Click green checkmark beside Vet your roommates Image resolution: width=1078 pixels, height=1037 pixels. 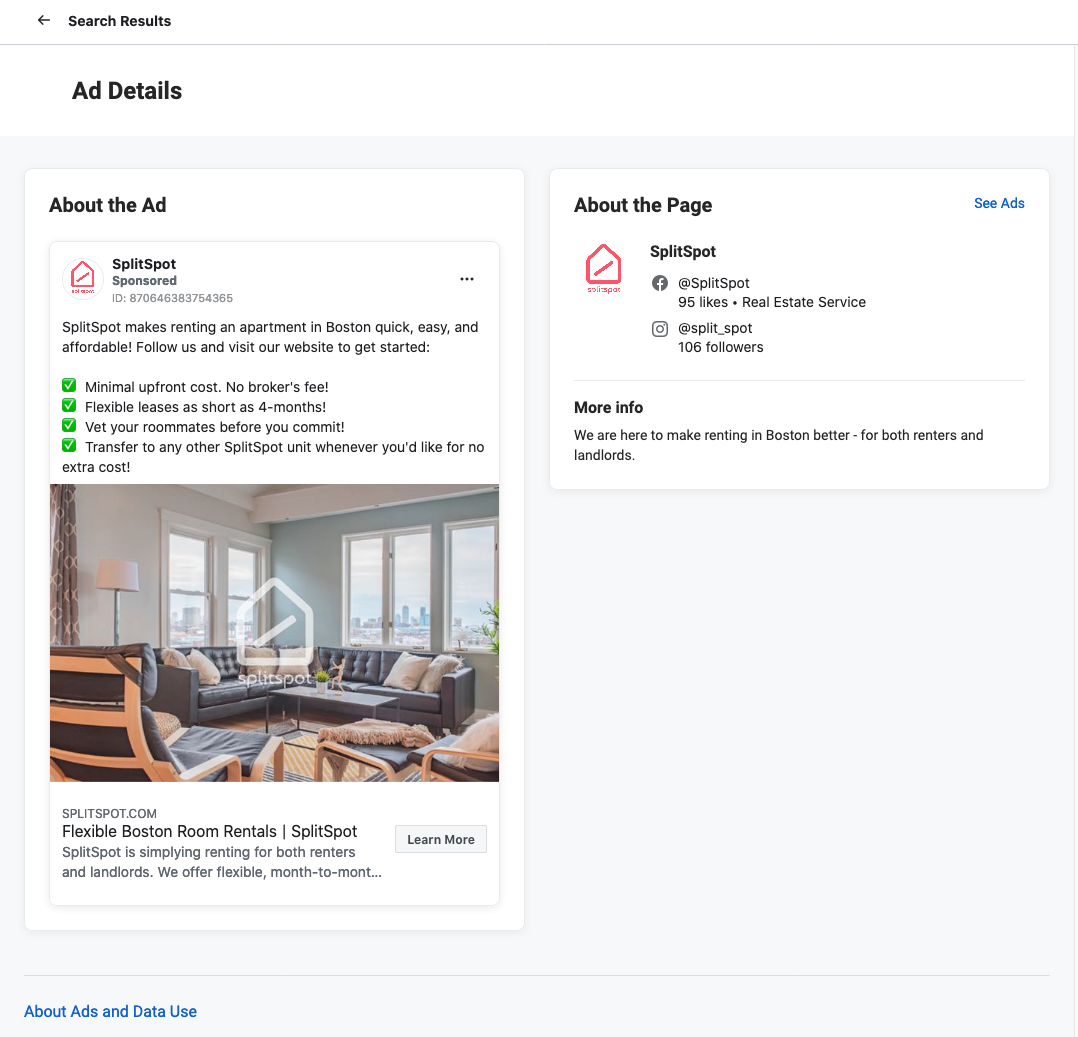coord(69,426)
